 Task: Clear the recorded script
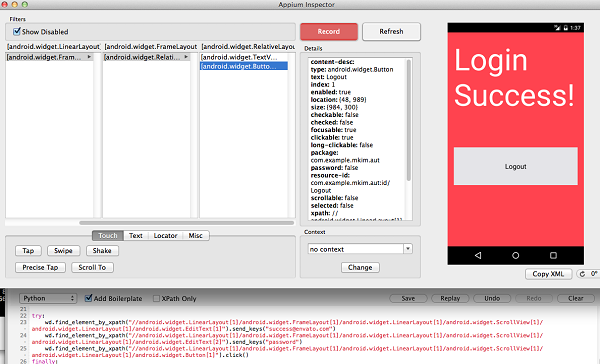(x=576, y=298)
